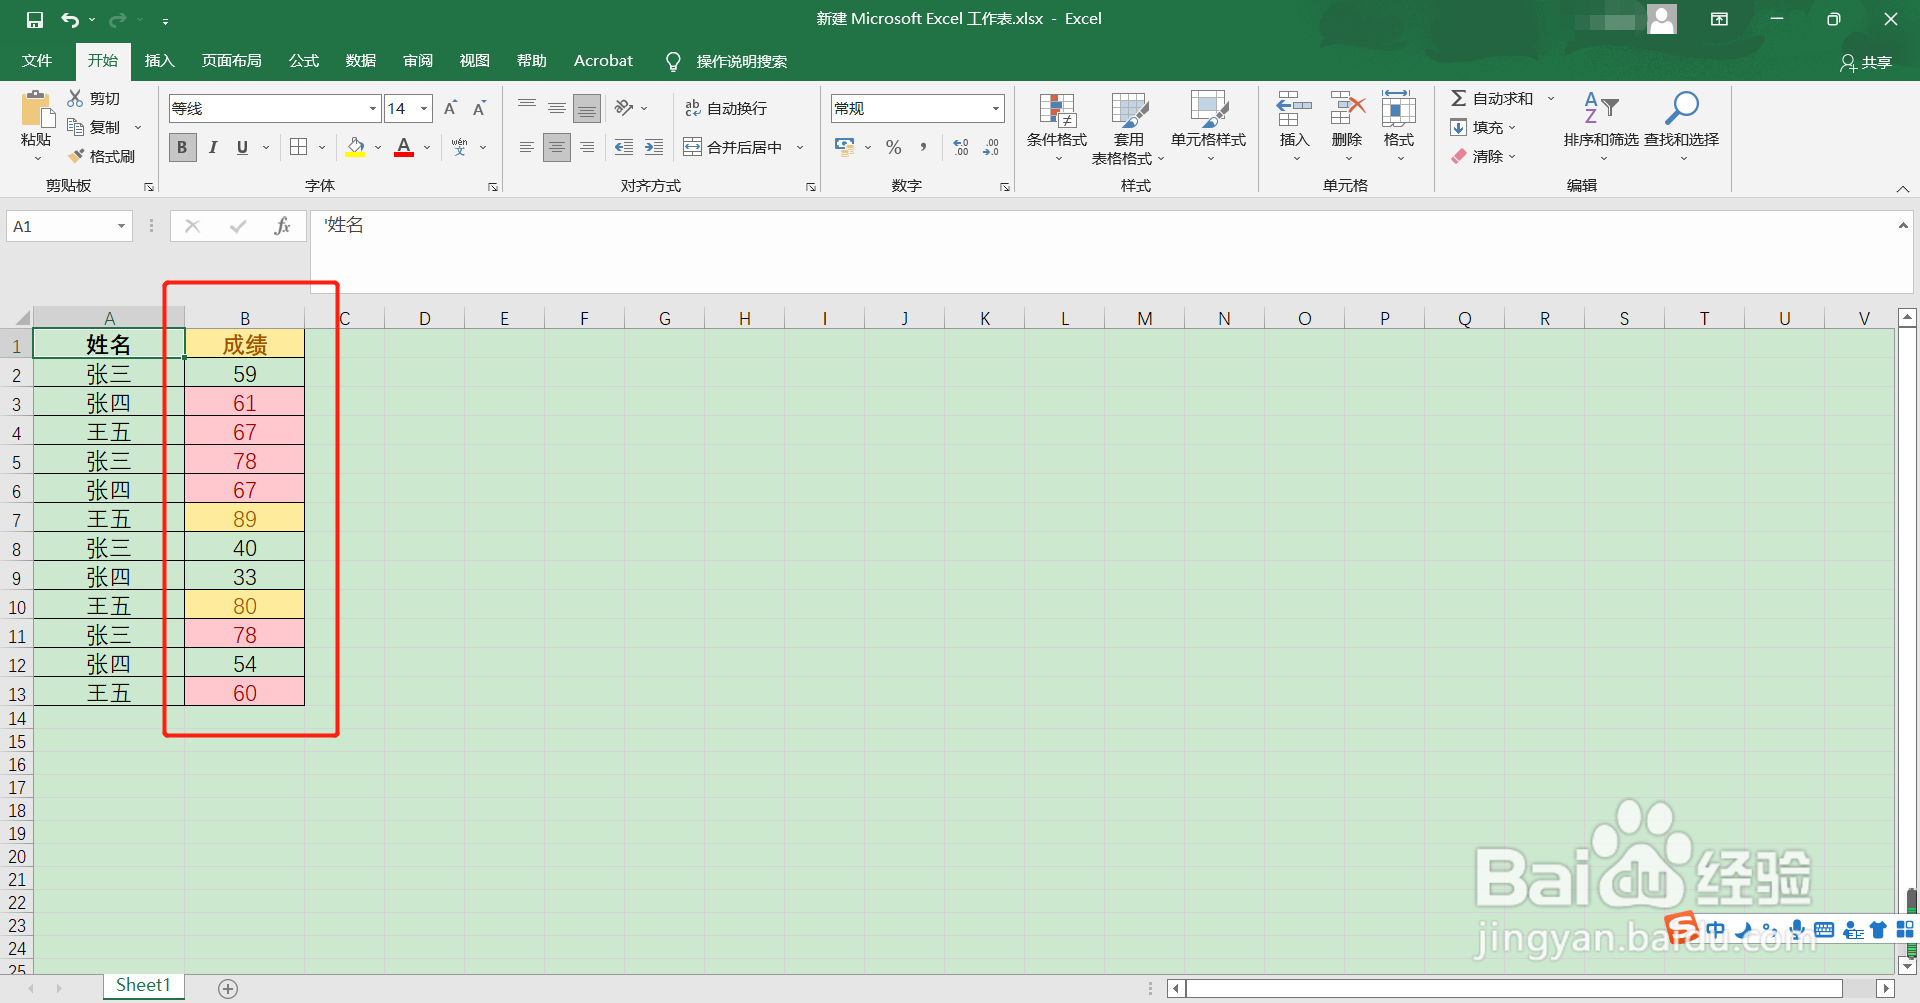Click AutoSum (自动求和) button
Viewport: 1920px width, 1003px height.
[1492, 98]
